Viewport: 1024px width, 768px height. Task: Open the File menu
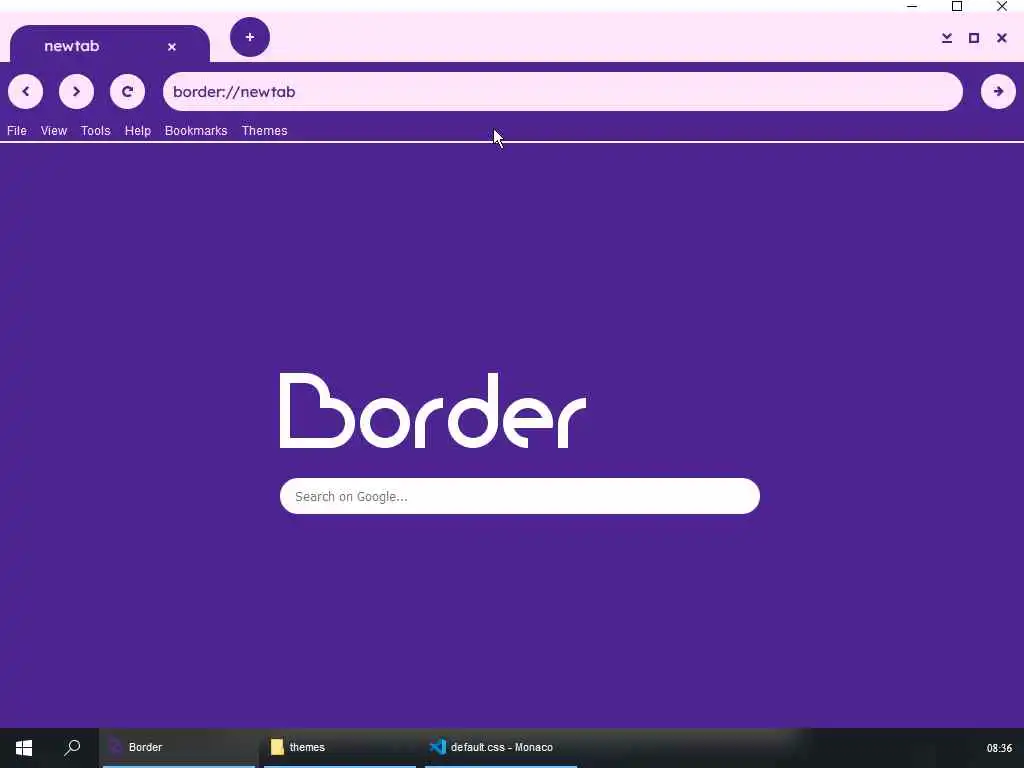(x=17, y=131)
